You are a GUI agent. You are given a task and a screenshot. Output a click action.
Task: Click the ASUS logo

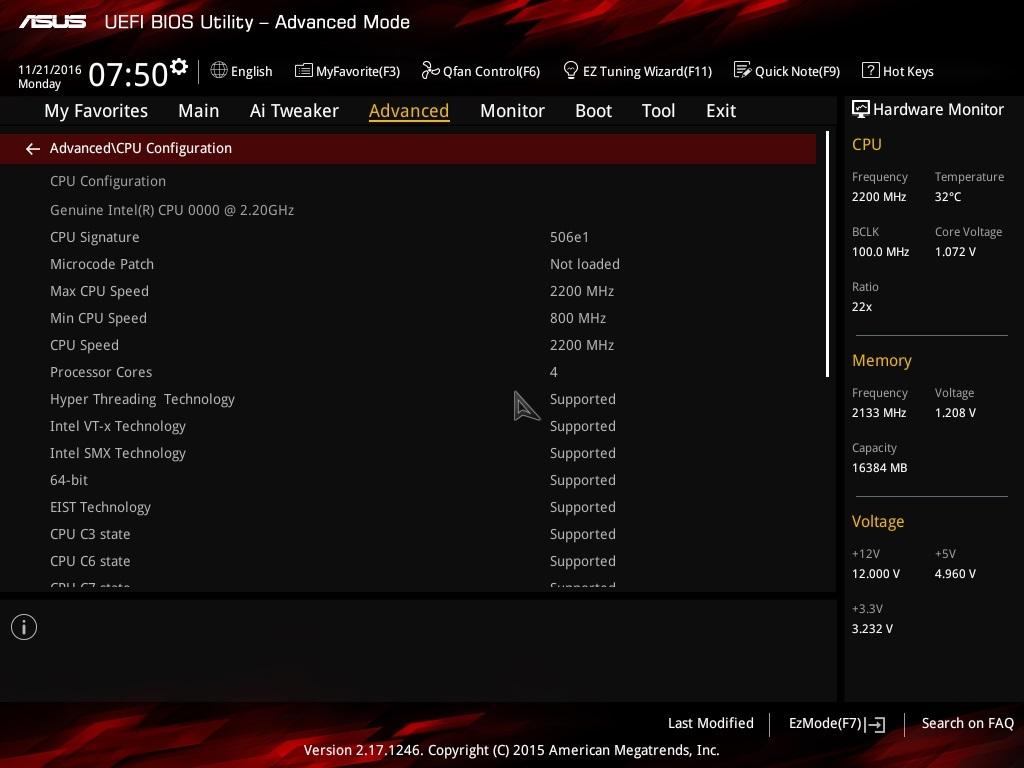point(52,22)
